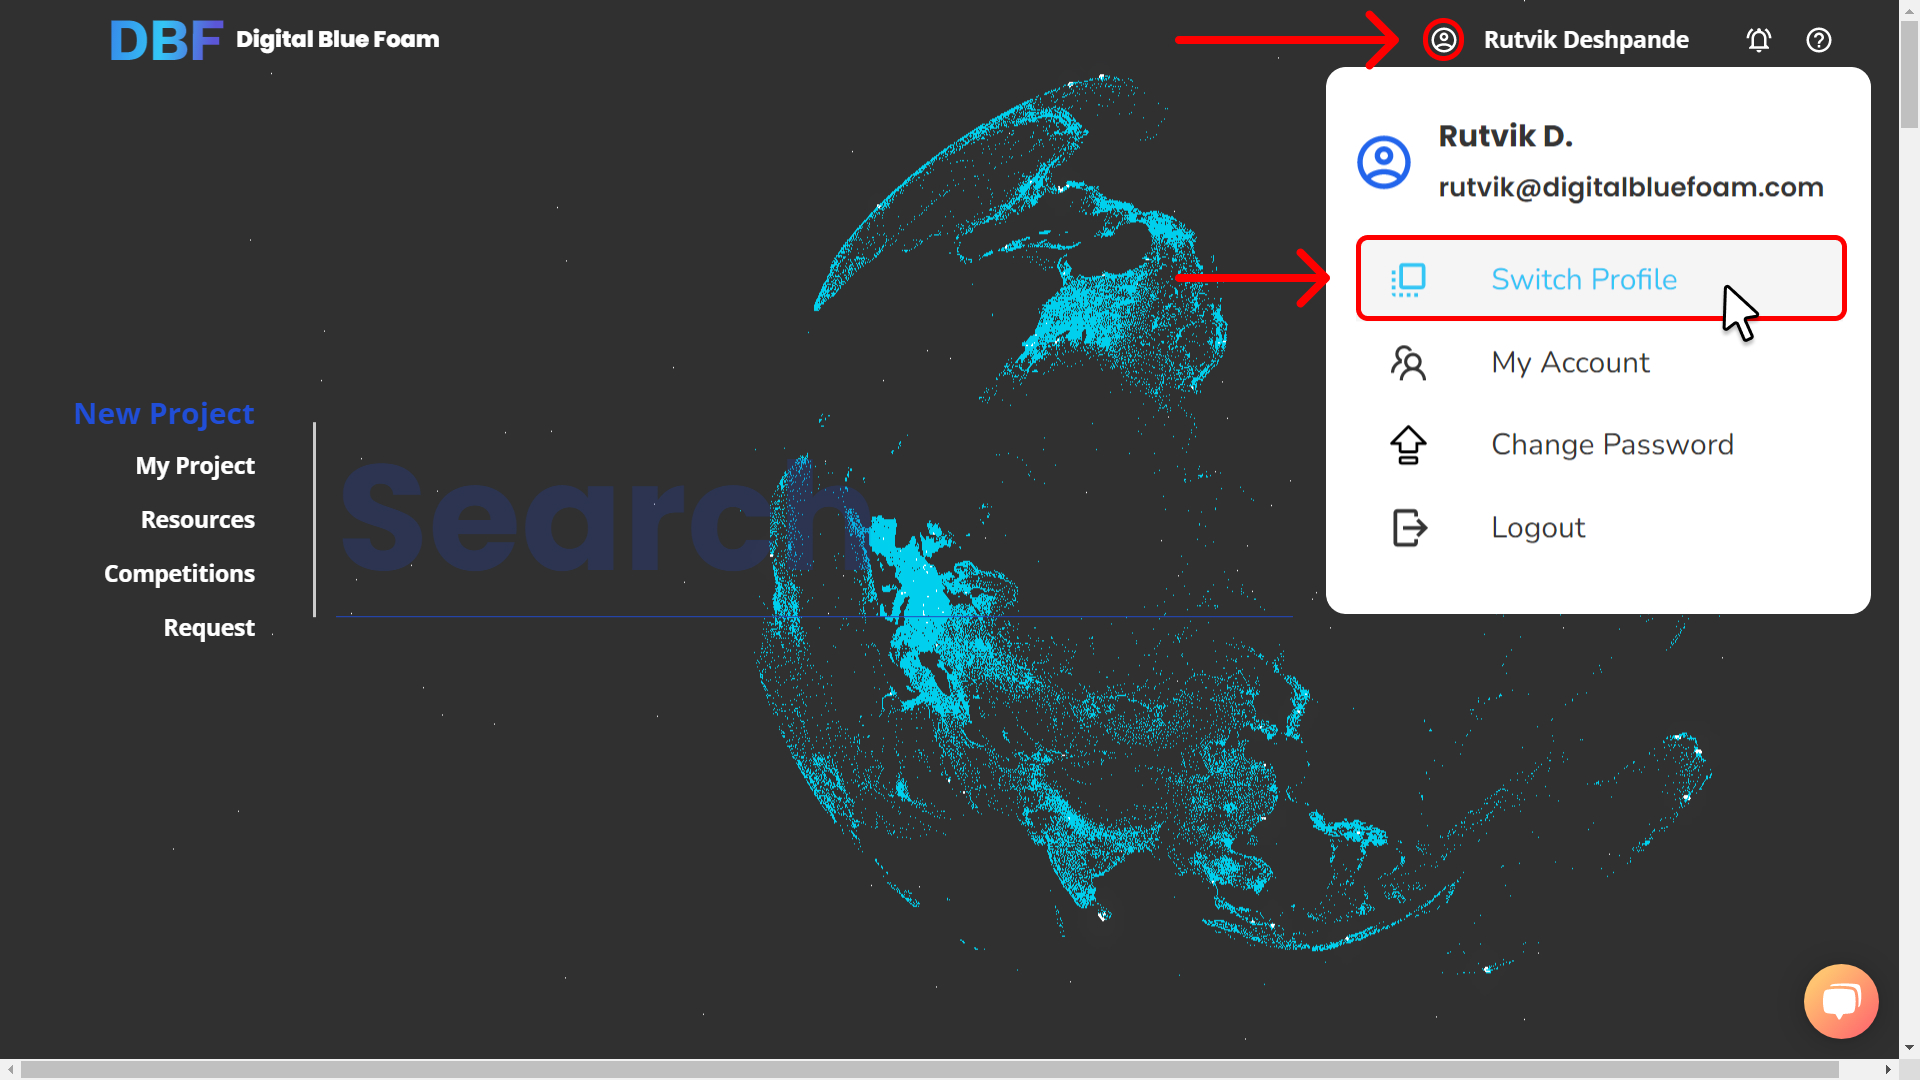
Task: Click the Logout exit icon
Action: point(1409,528)
